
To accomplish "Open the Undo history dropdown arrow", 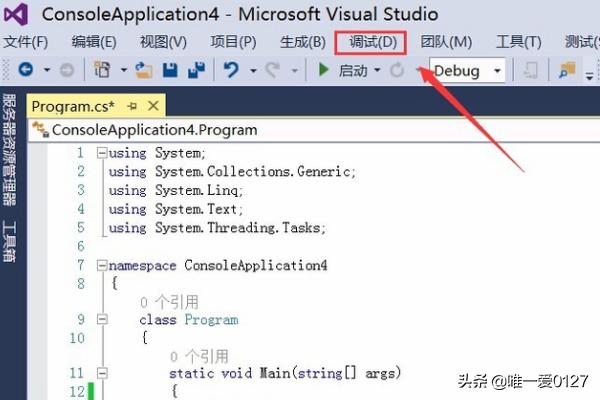I will click(253, 70).
